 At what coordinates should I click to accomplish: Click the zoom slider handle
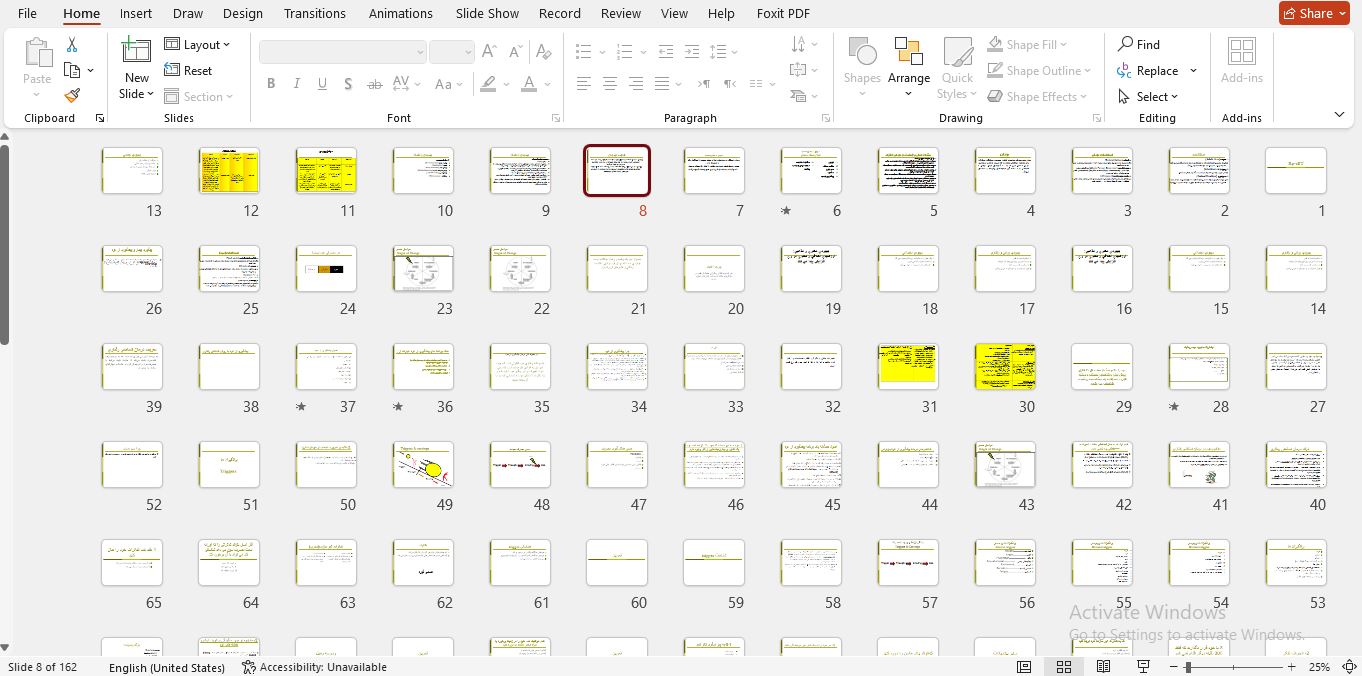point(1188,667)
